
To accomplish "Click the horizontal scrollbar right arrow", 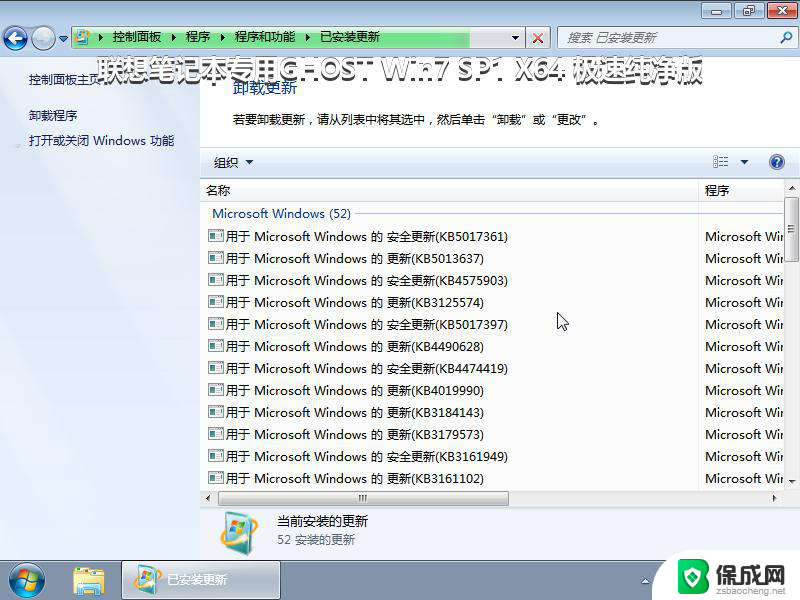I will point(774,498).
